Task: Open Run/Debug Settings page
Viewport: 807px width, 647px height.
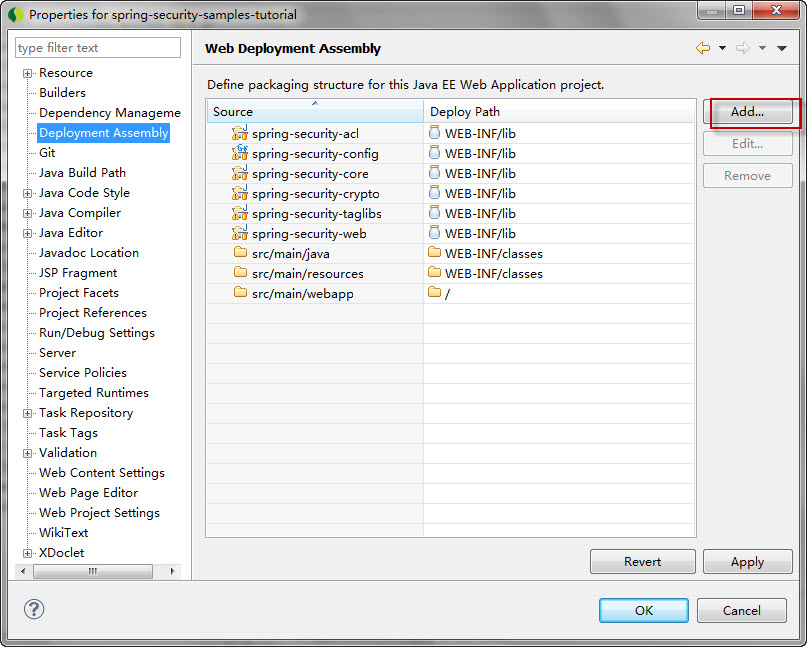Action: (97, 333)
